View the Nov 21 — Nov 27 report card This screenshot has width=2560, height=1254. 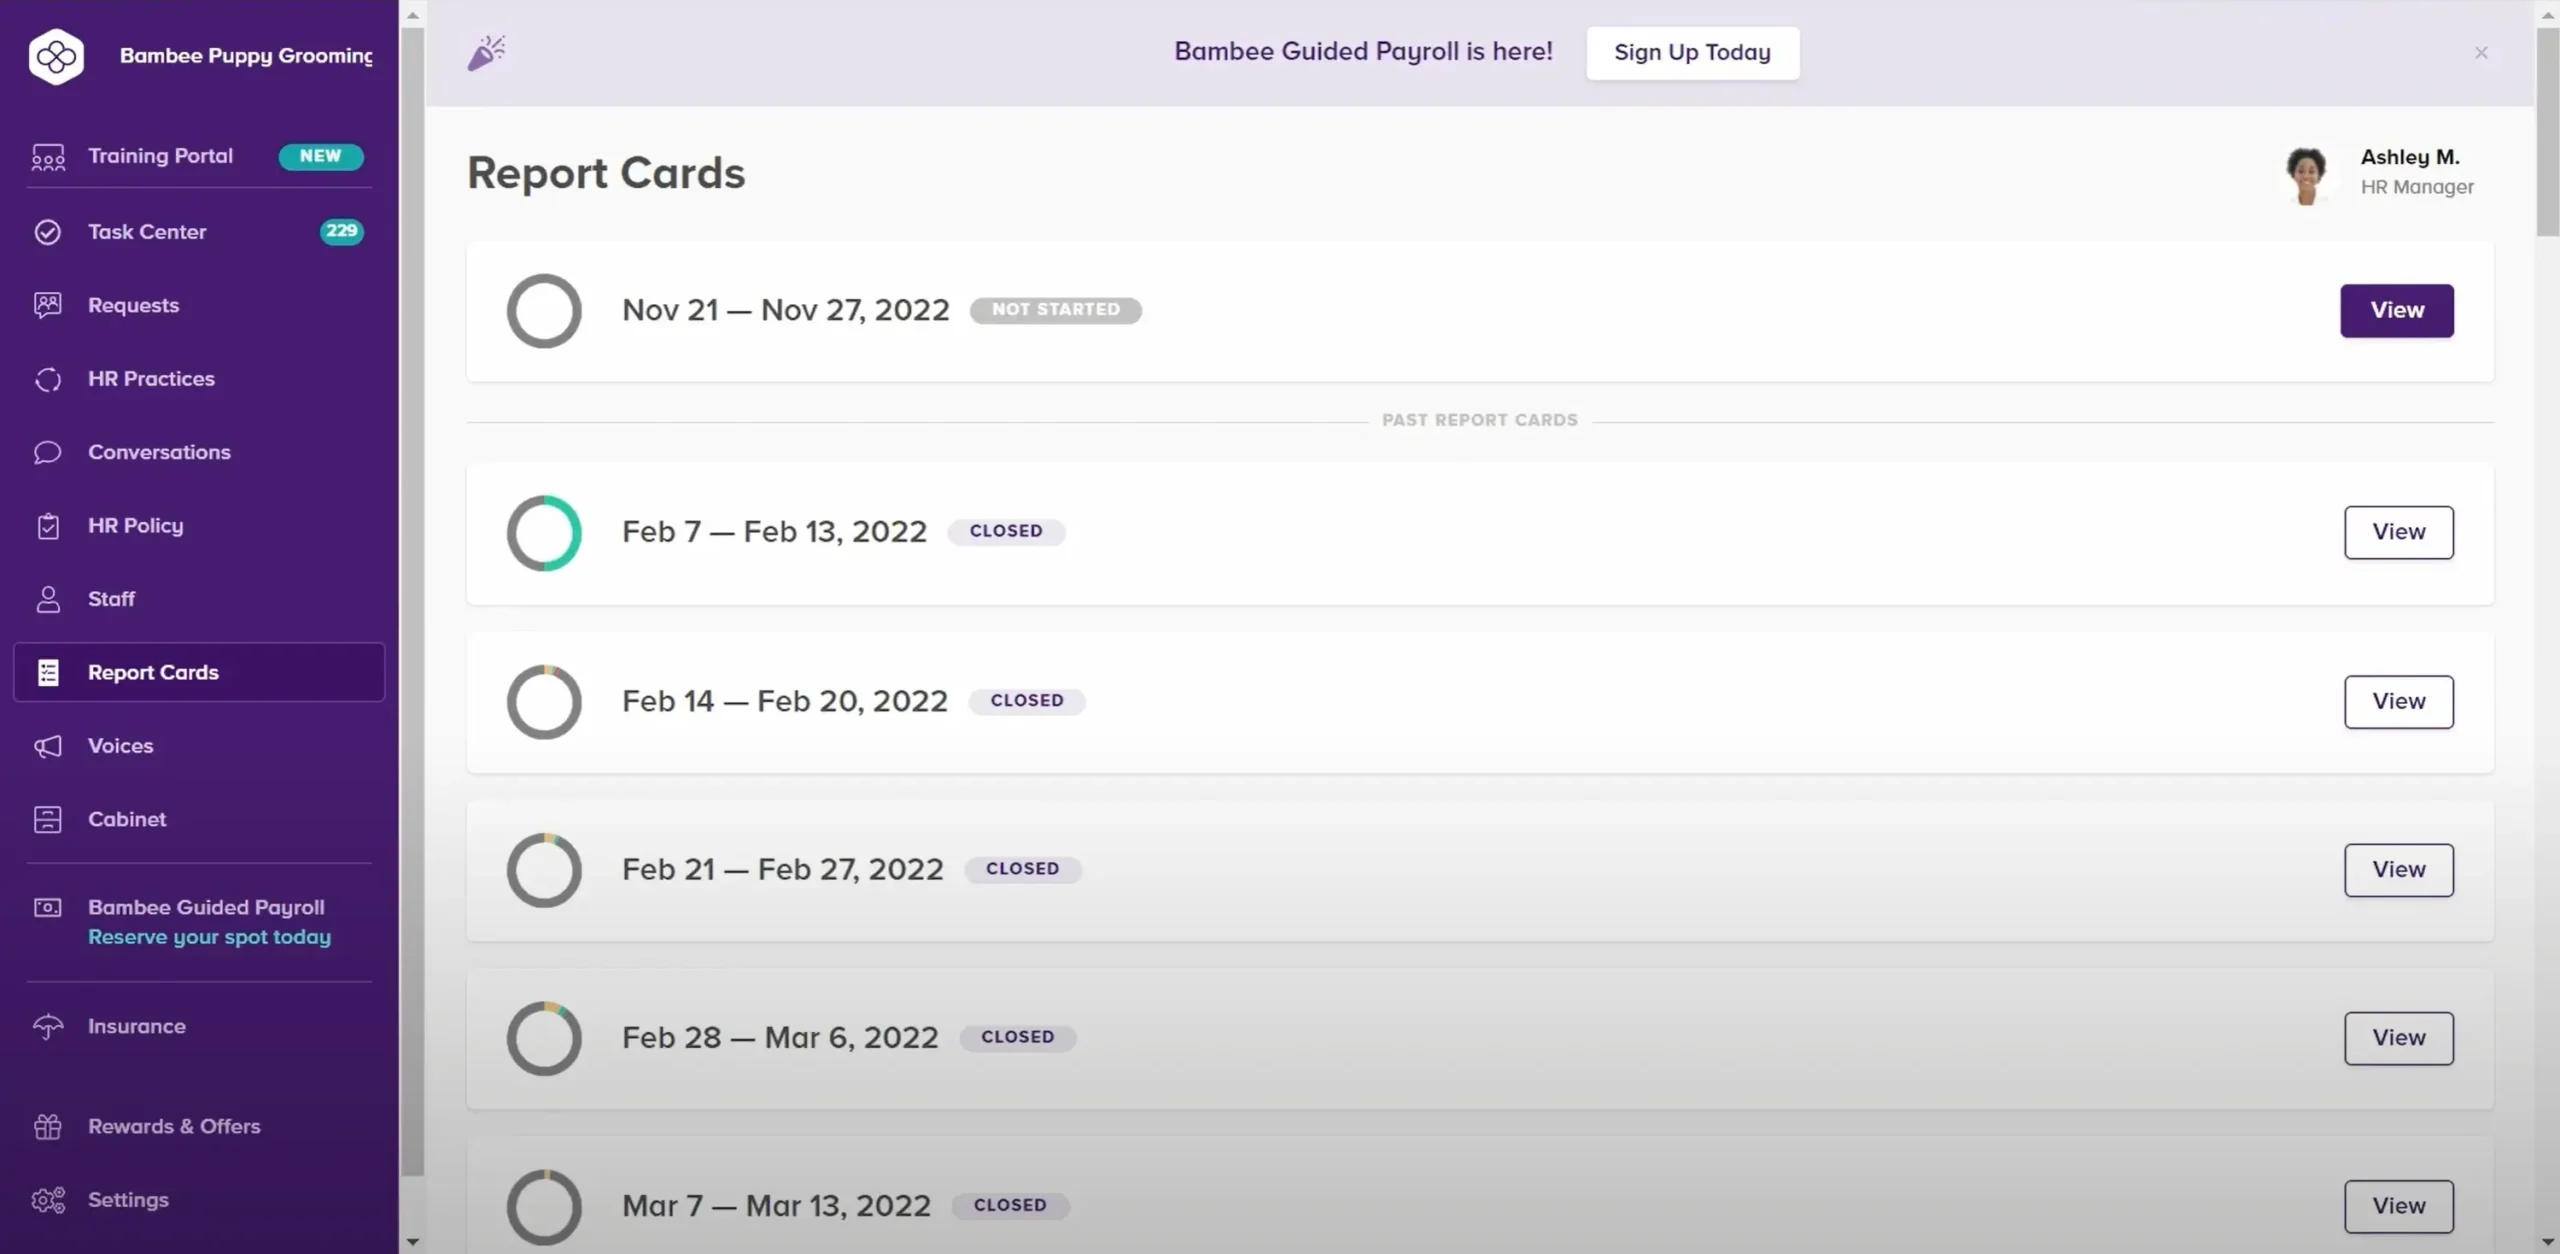(x=2396, y=310)
